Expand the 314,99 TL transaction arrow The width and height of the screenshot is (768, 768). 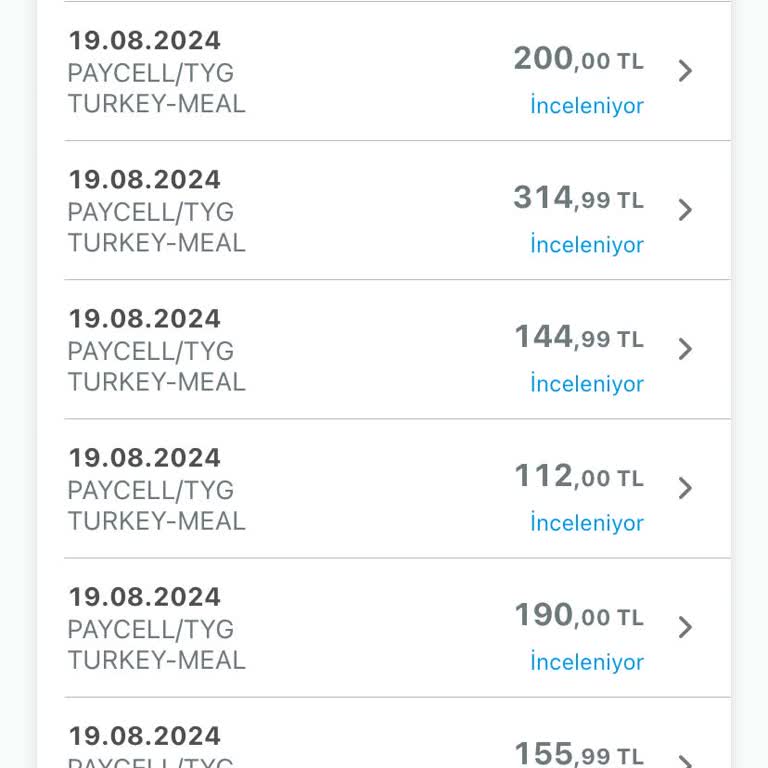tap(685, 210)
